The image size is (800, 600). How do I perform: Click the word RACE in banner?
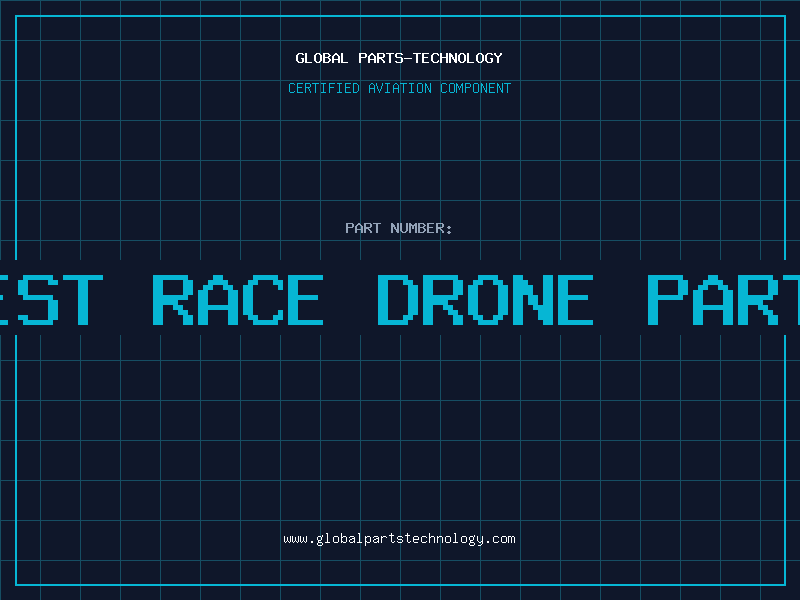click(x=238, y=299)
